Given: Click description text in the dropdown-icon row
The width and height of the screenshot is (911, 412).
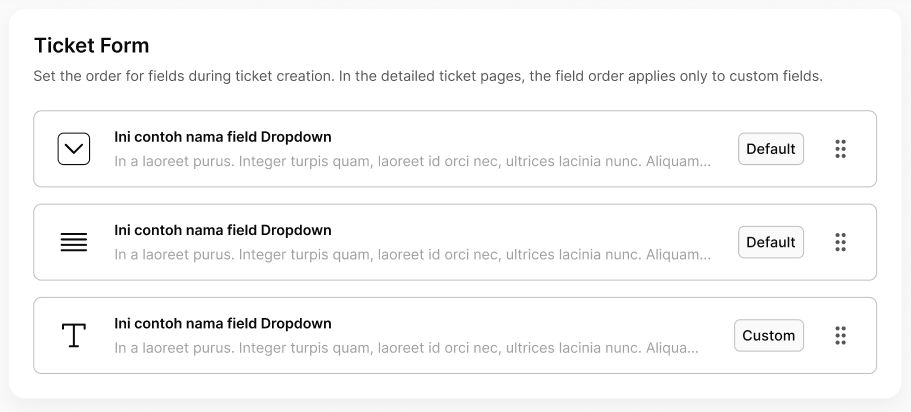Looking at the screenshot, I should coord(412,161).
